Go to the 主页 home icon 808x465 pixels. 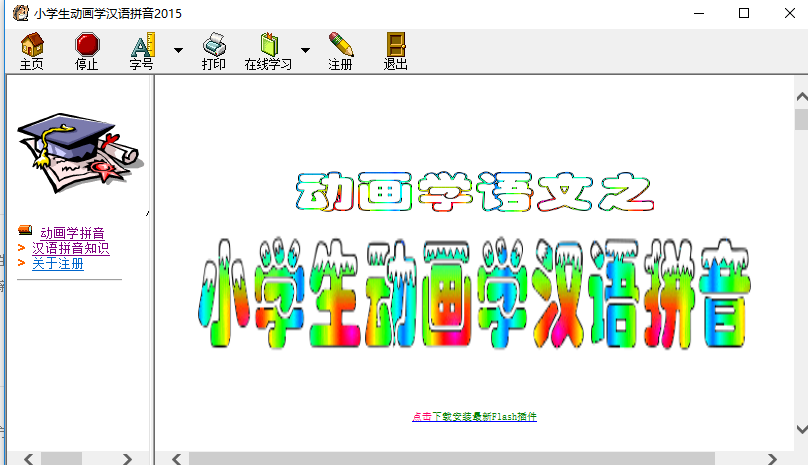pyautogui.click(x=32, y=51)
